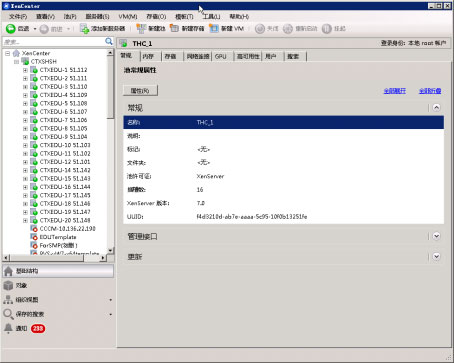454x363 pixels.
Task: Collapse the General section chevron
Action: pyautogui.click(x=436, y=108)
